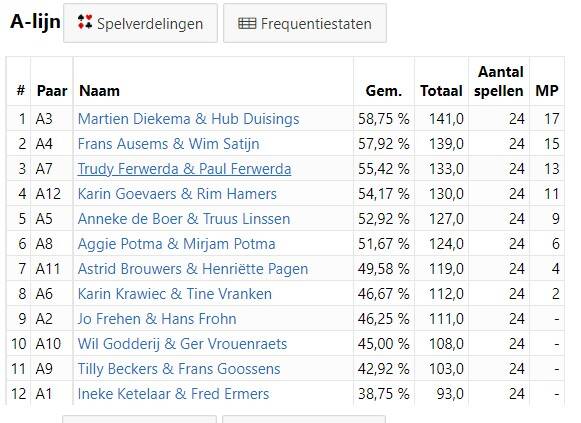This screenshot has width=581, height=423.
Task: Click the Naam column header
Action: pos(99,91)
